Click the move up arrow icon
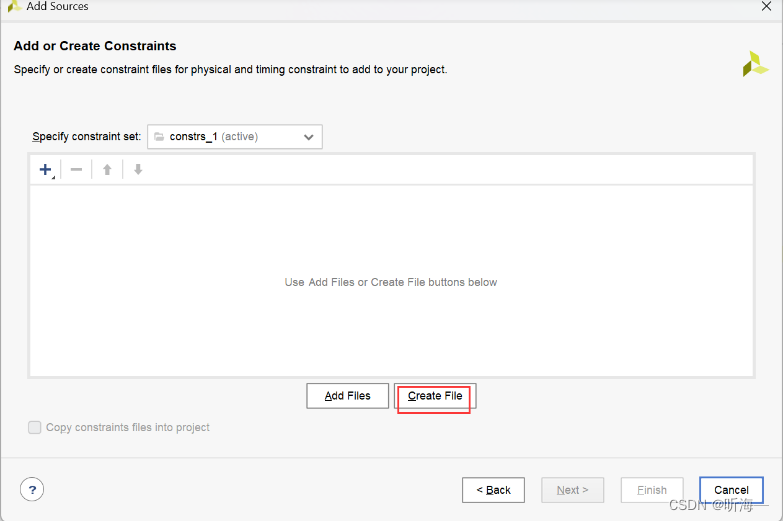Image resolution: width=784 pixels, height=521 pixels. [x=107, y=170]
